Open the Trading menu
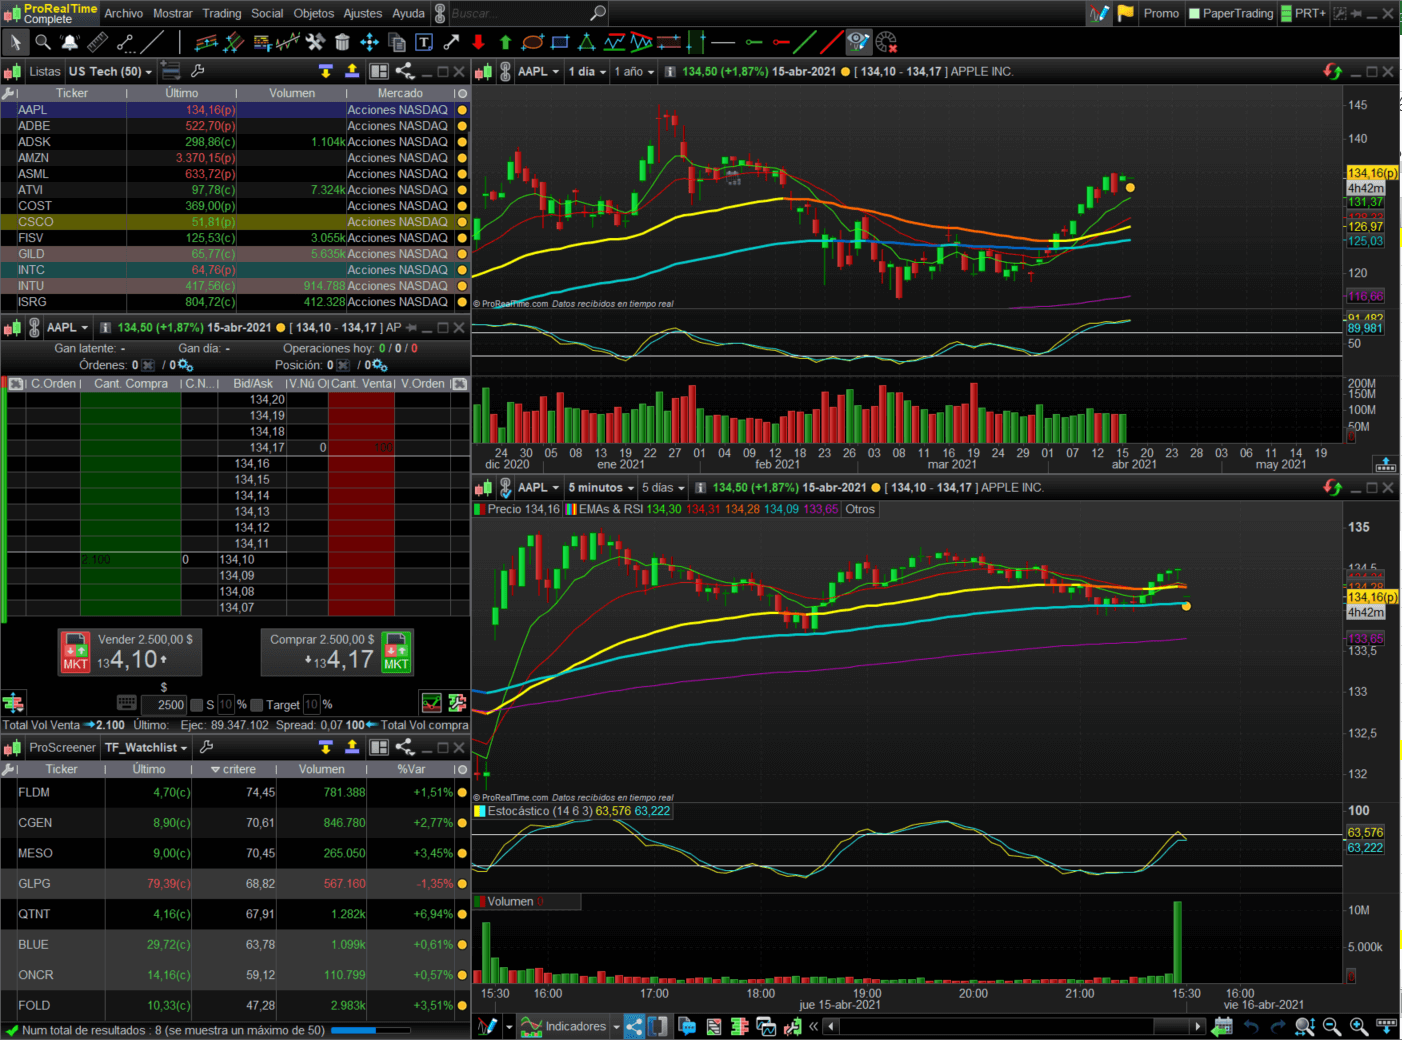This screenshot has width=1402, height=1040. 222,13
